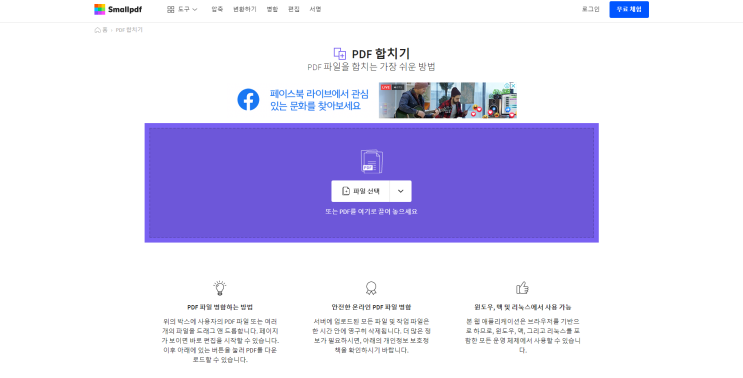
Task: Click the PDF 합치기 page title
Action: tap(381, 54)
